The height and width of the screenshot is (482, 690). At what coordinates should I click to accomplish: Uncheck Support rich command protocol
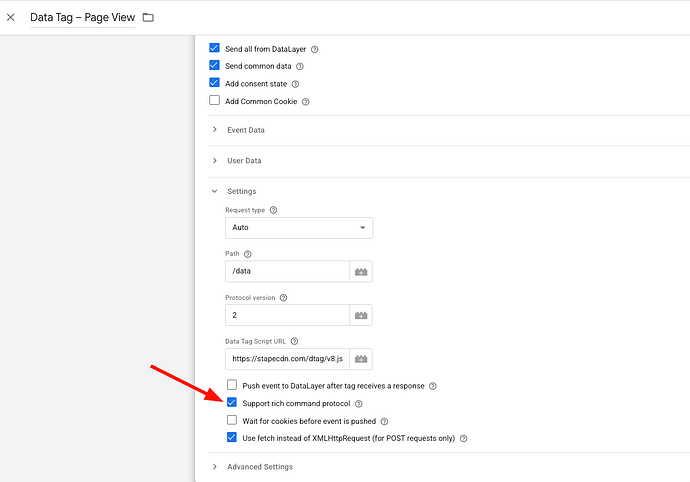[232, 403]
